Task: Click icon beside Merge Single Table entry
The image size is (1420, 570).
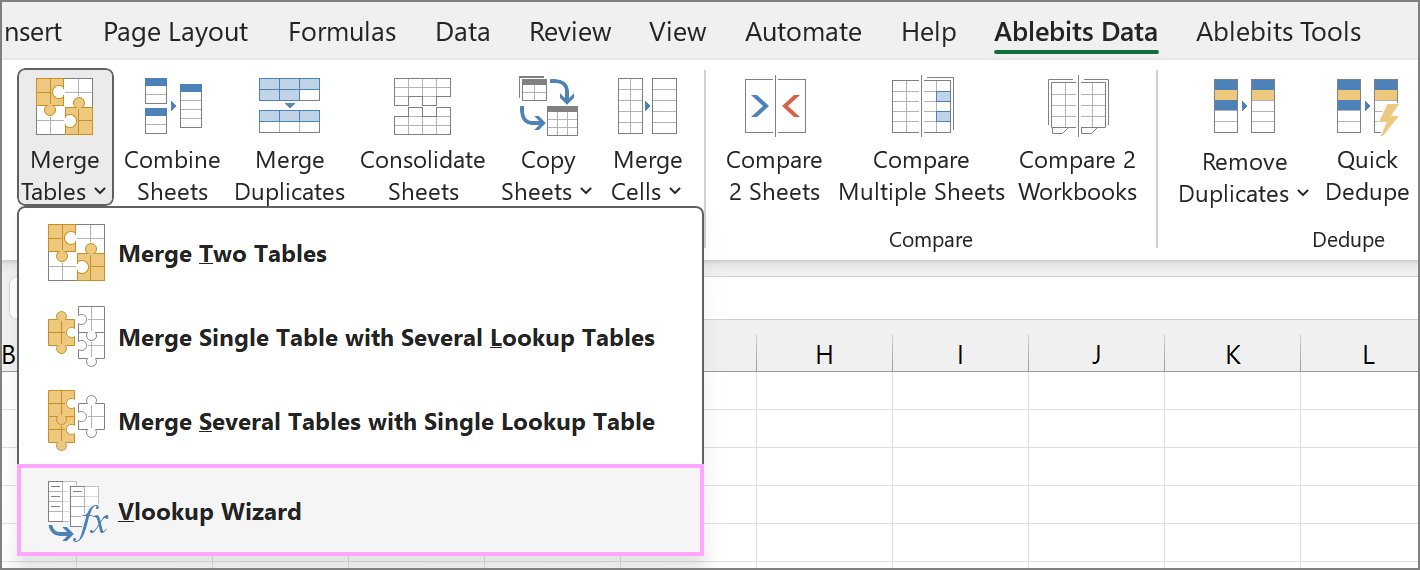Action: 76,337
